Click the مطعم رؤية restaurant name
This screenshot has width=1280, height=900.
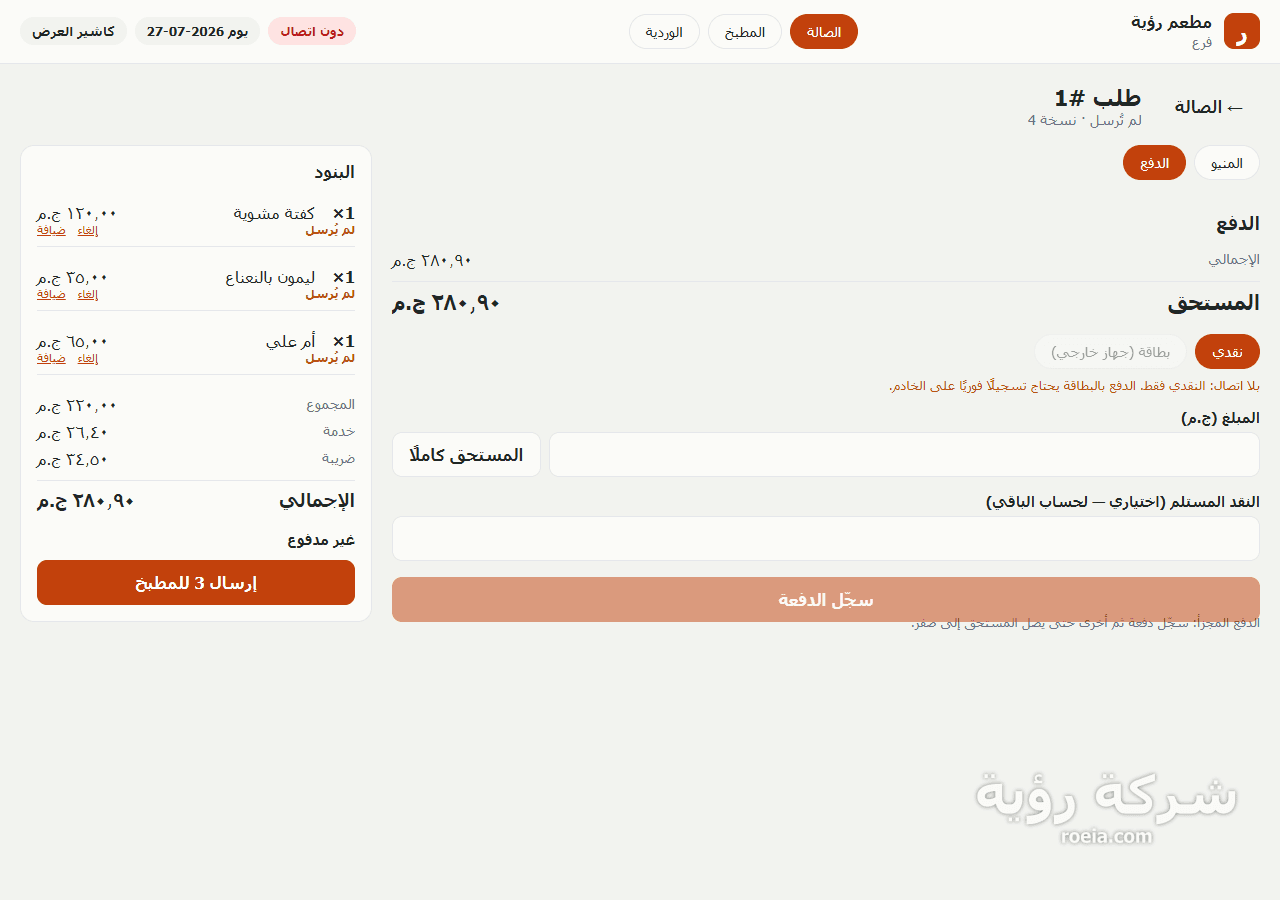pyautogui.click(x=1171, y=22)
